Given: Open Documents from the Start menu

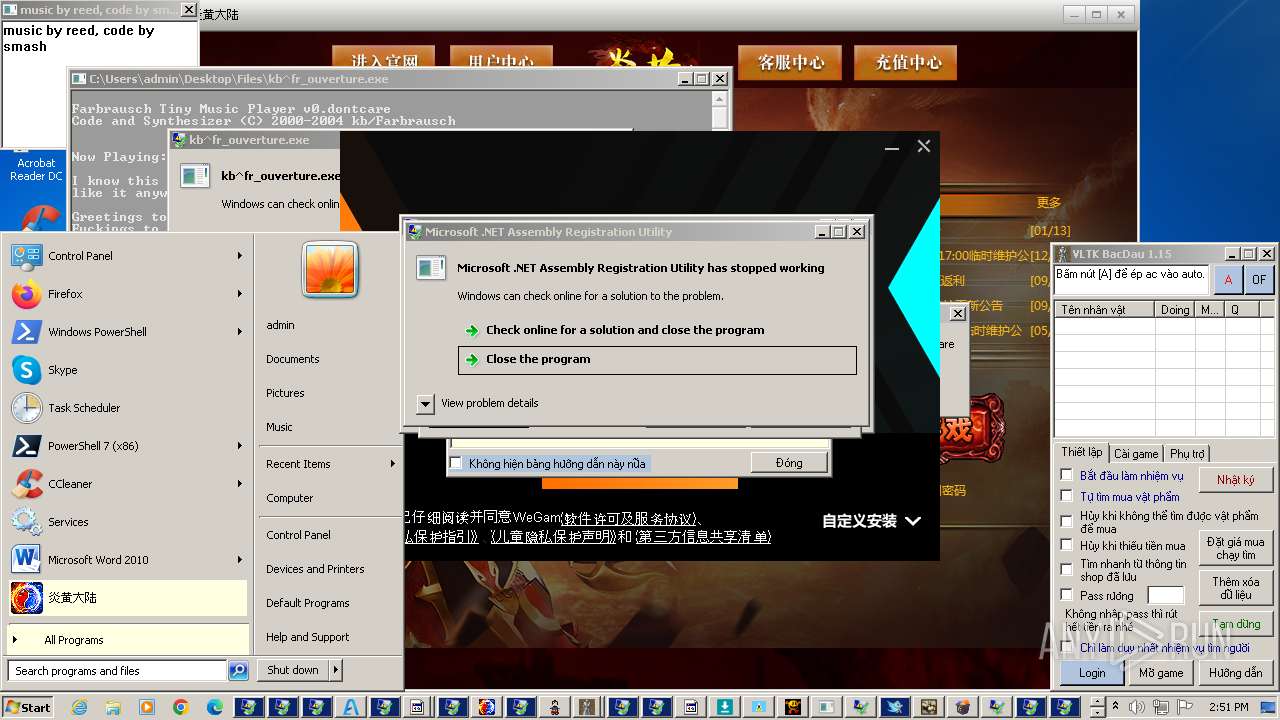Looking at the screenshot, I should click(293, 359).
